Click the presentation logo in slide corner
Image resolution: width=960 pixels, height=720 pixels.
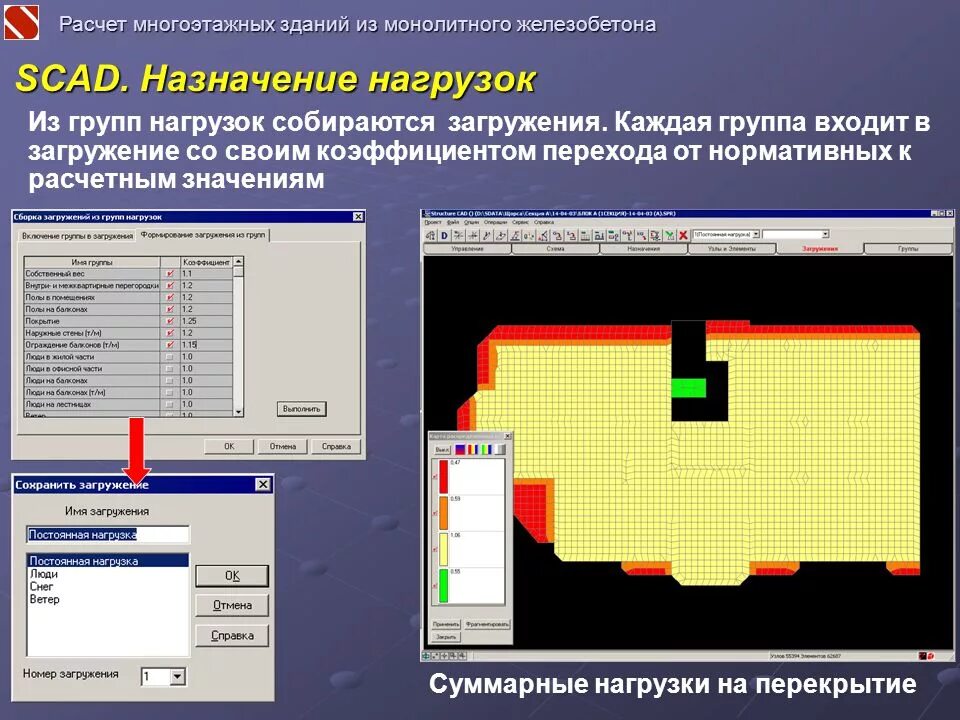pos(21,21)
